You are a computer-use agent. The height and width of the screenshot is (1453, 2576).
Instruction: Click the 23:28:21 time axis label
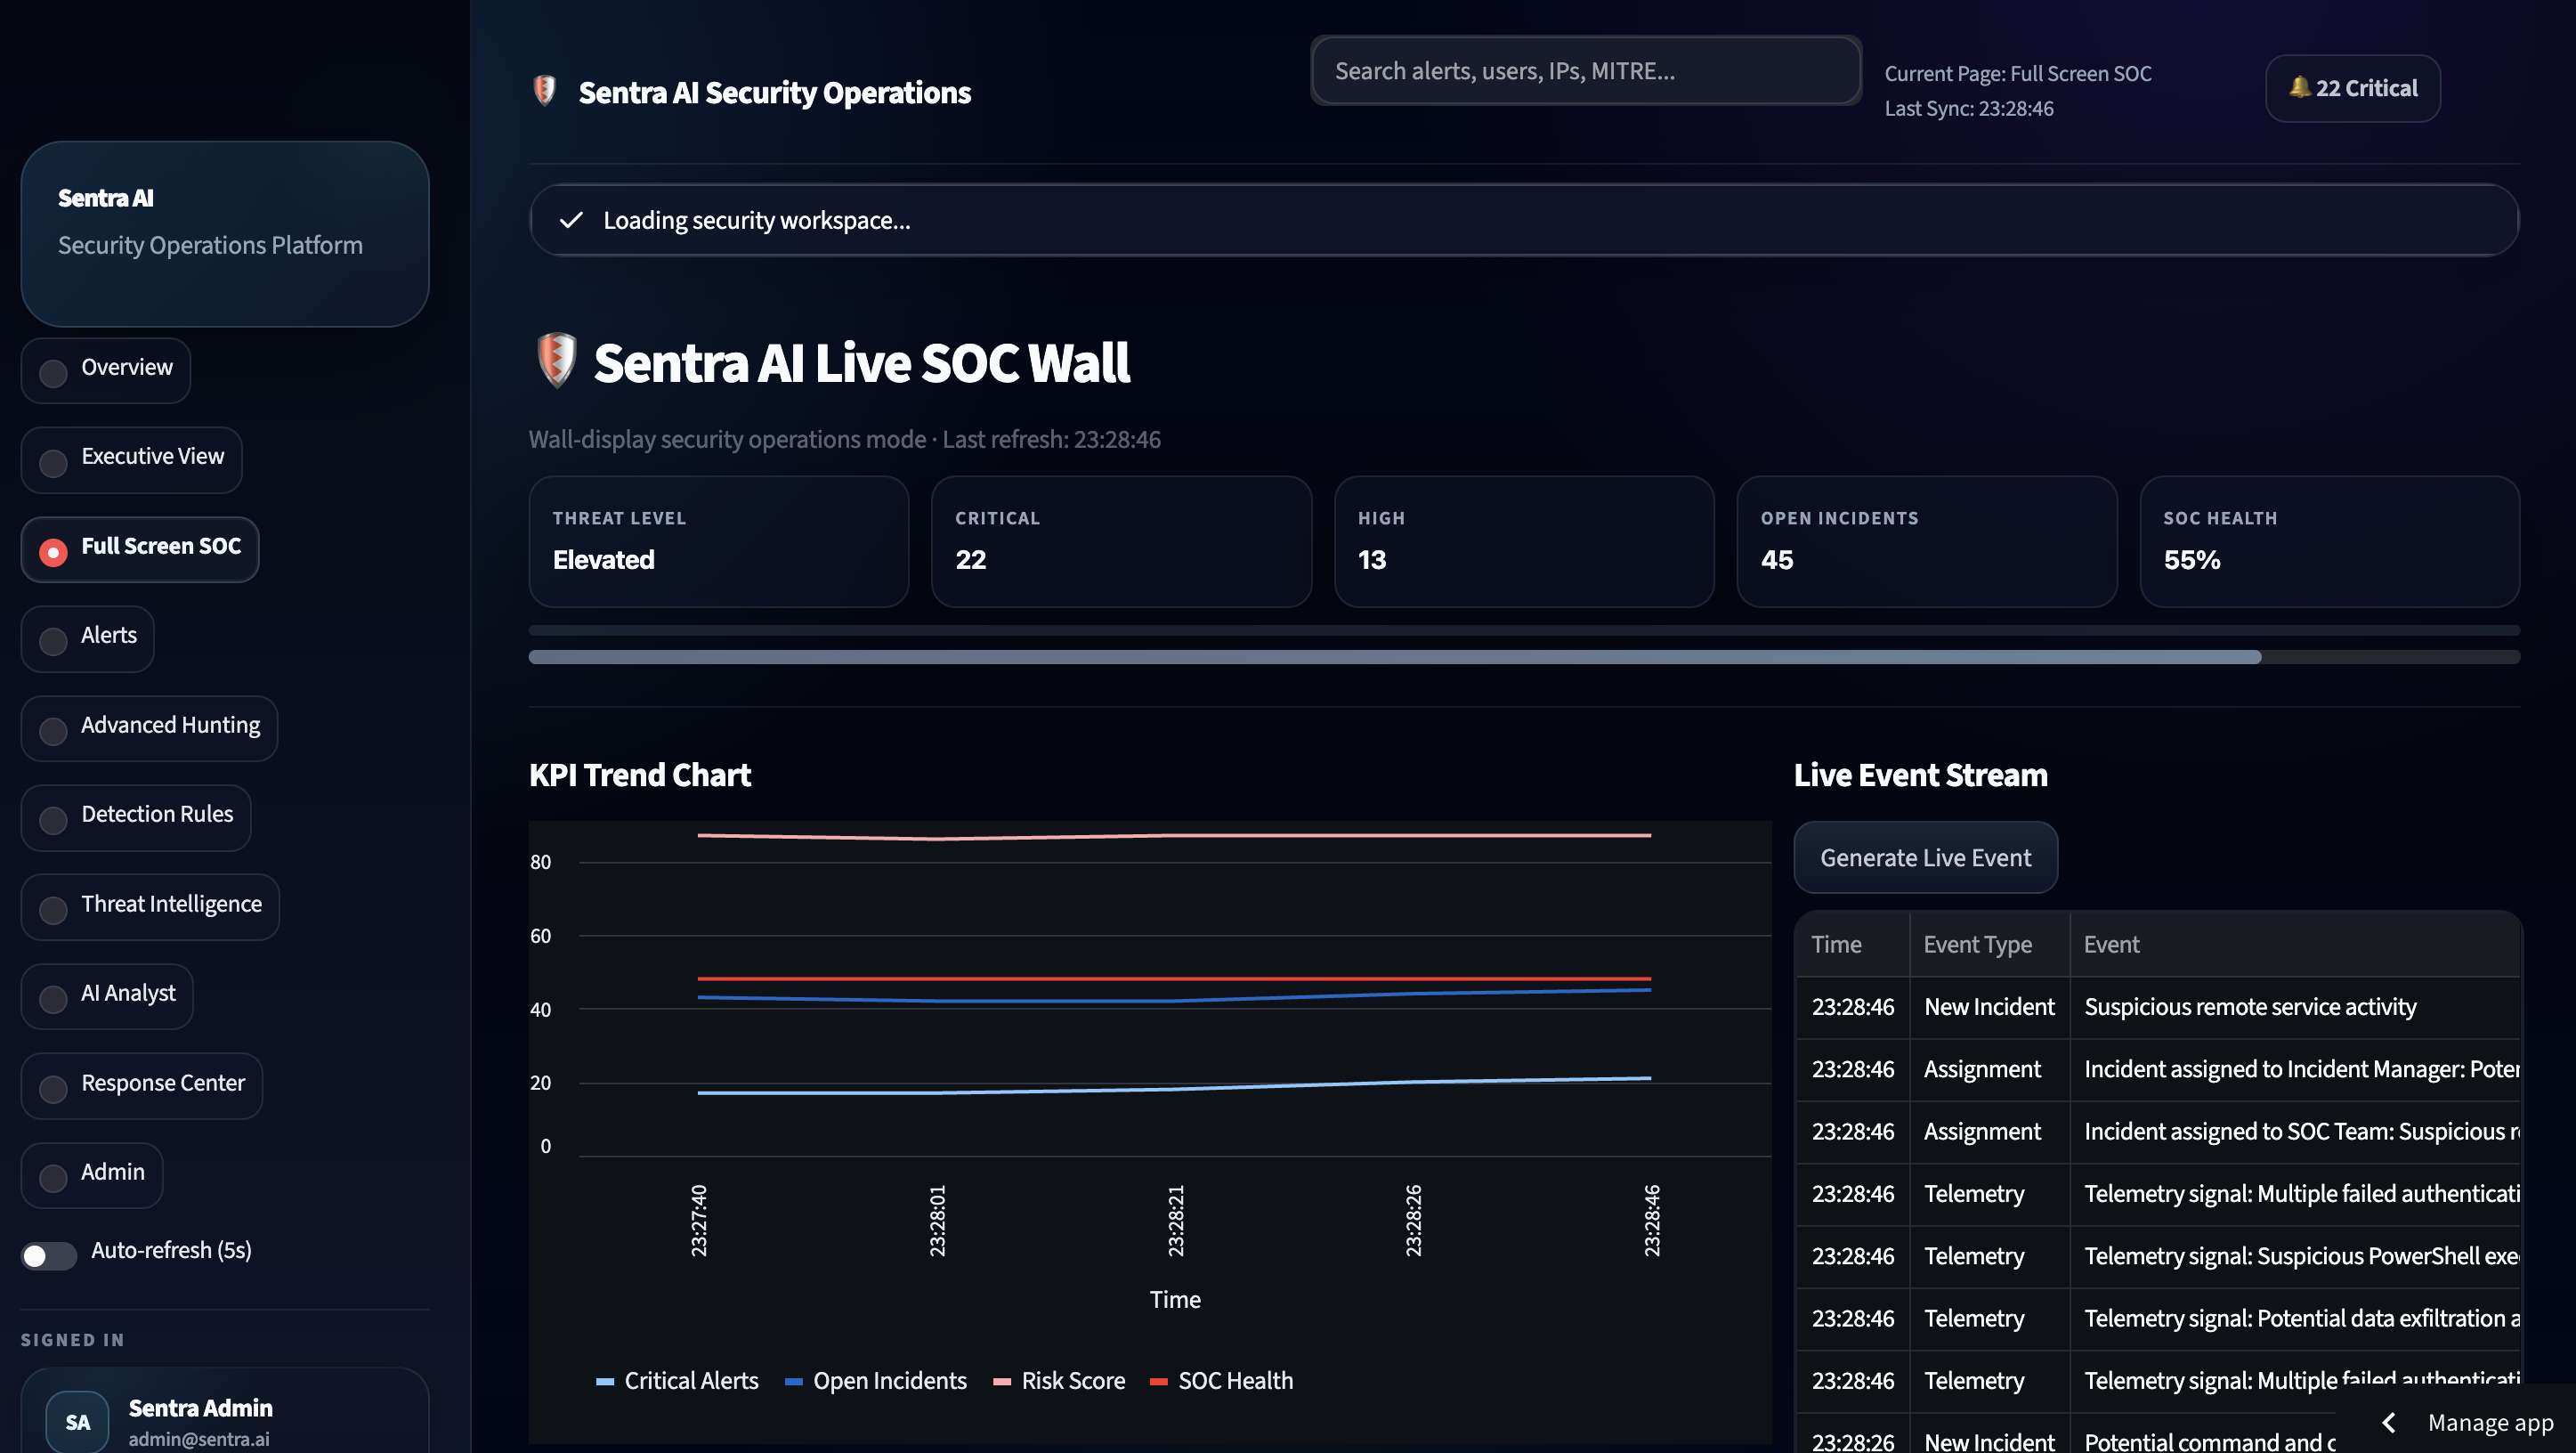1176,1220
